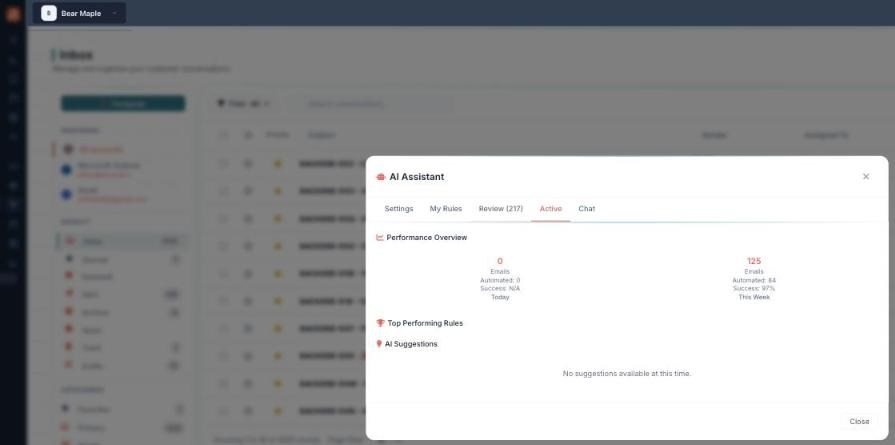Switch to the Settings tab
The height and width of the screenshot is (445, 895).
pos(399,209)
